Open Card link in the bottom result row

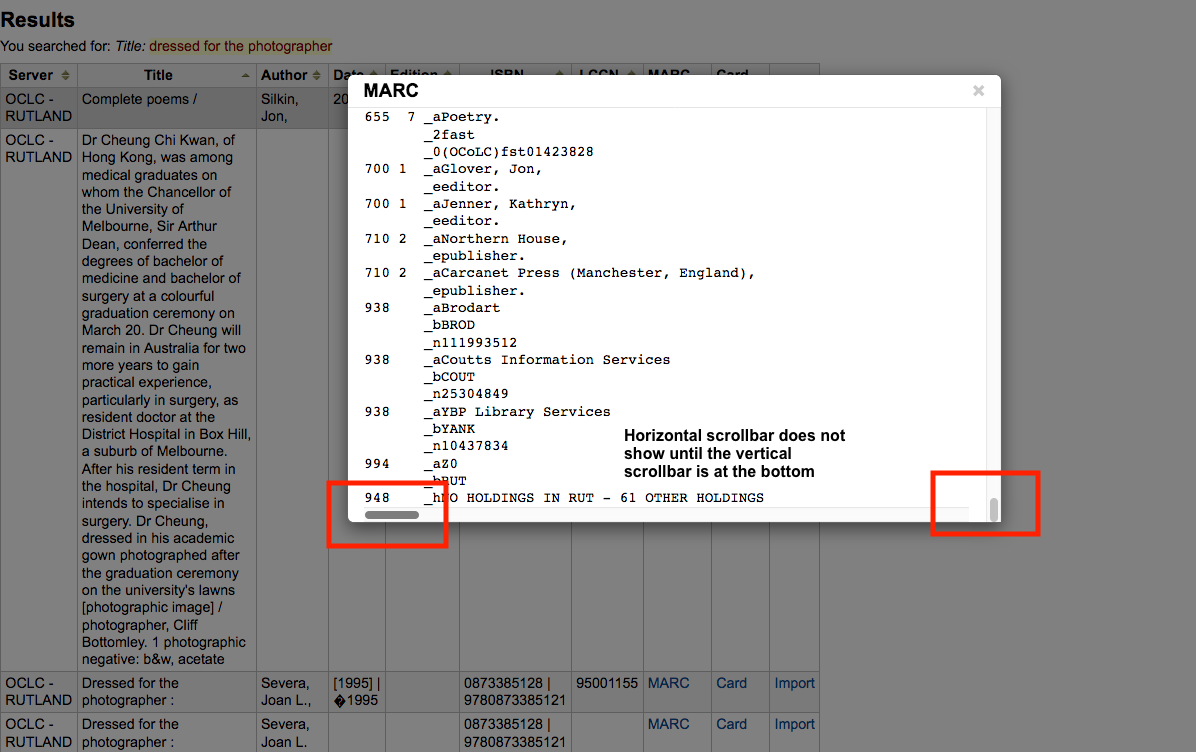(731, 724)
